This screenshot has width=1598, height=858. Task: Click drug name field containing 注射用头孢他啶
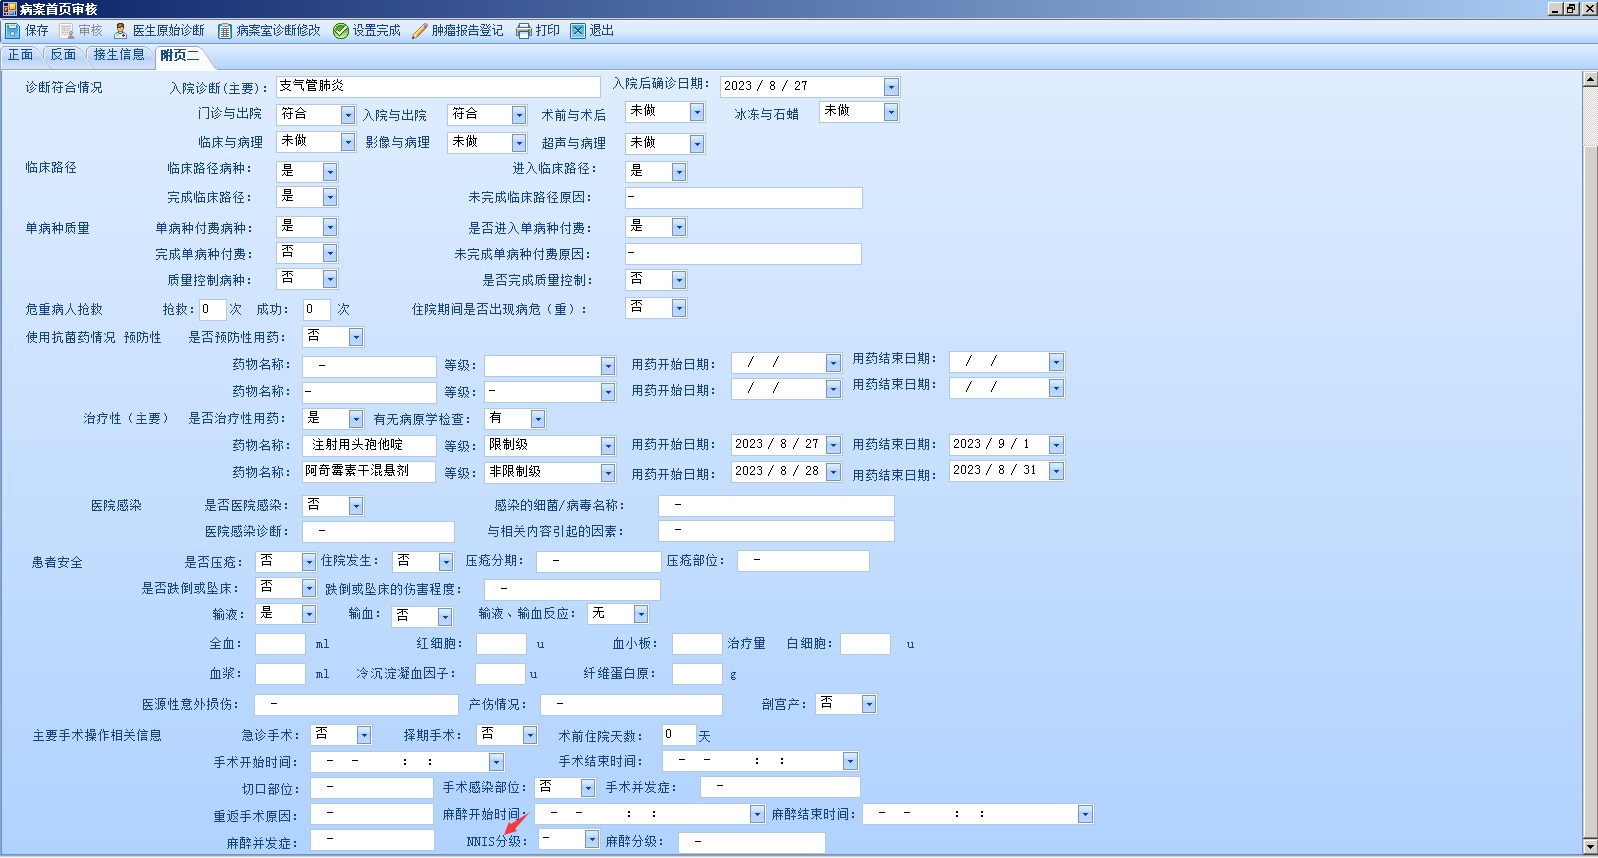point(369,446)
